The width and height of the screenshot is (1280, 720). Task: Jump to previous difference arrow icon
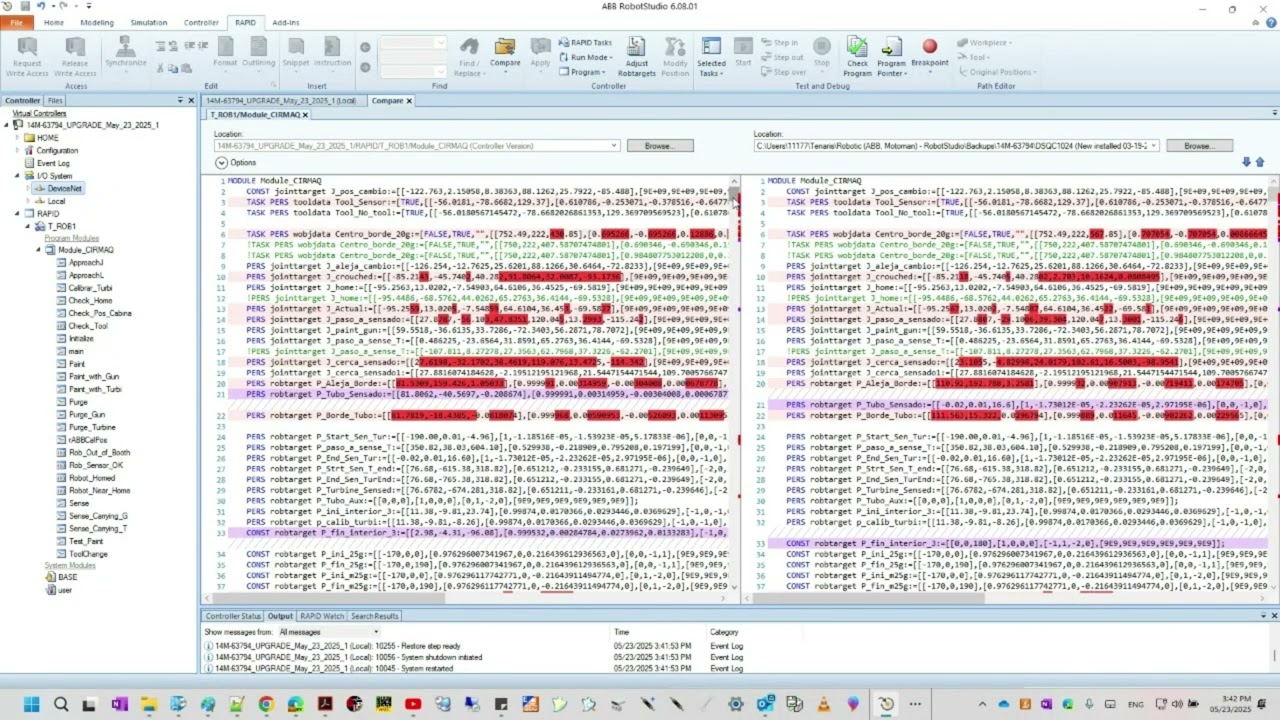click(x=1259, y=162)
